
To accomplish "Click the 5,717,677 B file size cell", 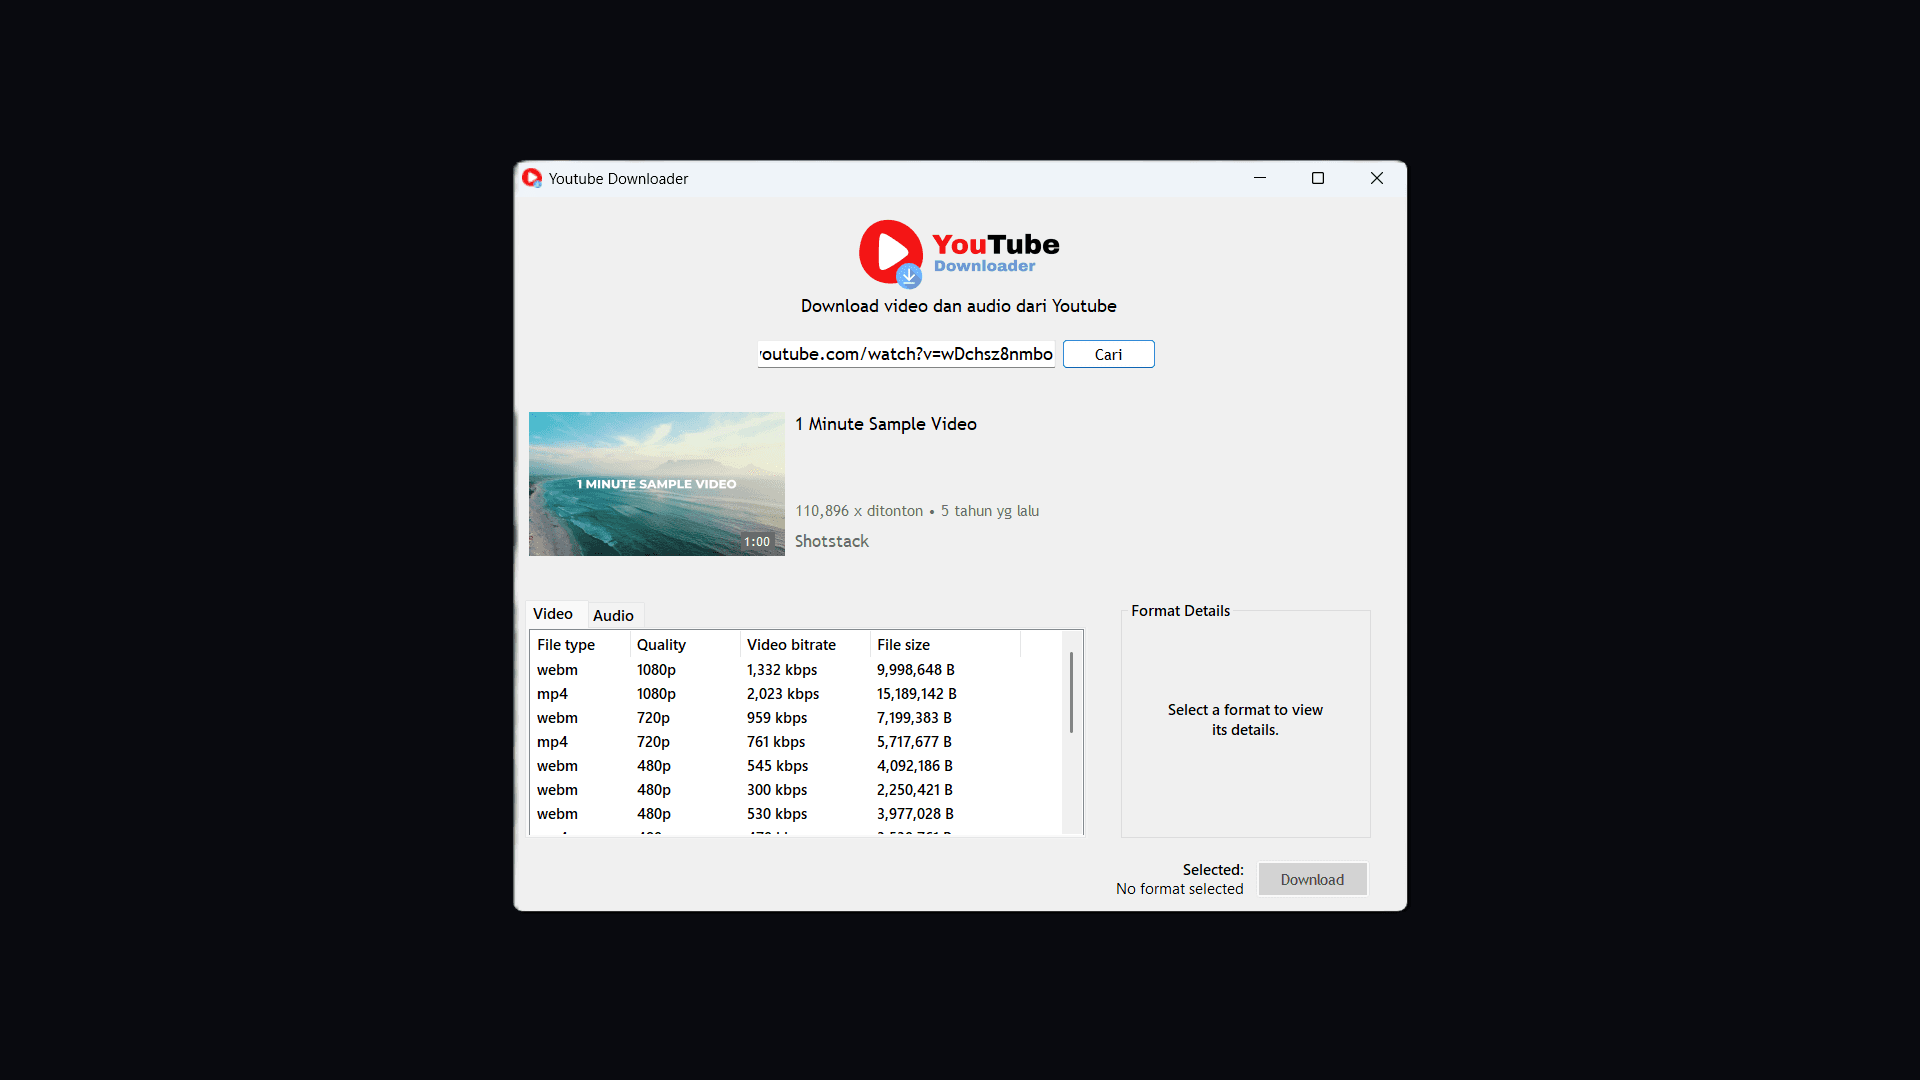I will (914, 742).
